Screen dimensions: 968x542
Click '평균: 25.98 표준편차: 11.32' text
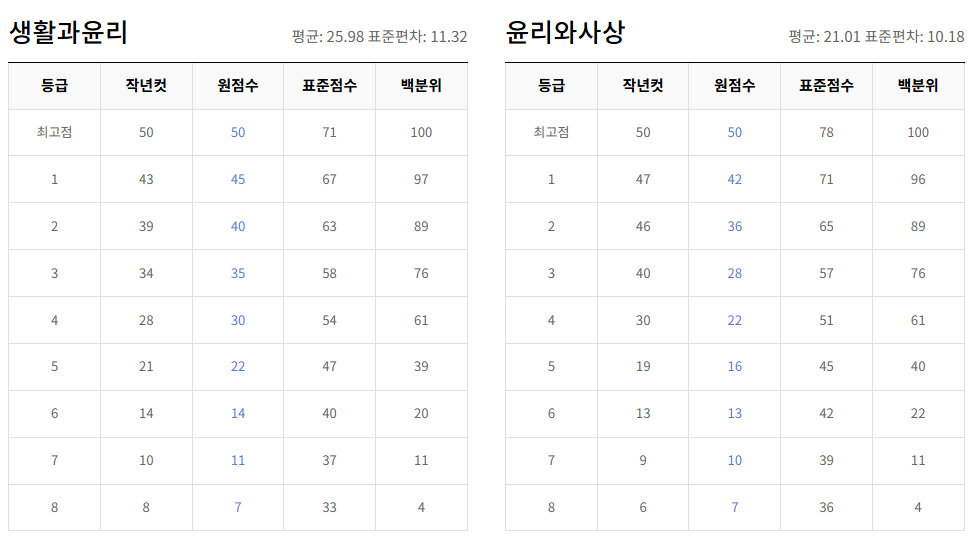coord(380,37)
